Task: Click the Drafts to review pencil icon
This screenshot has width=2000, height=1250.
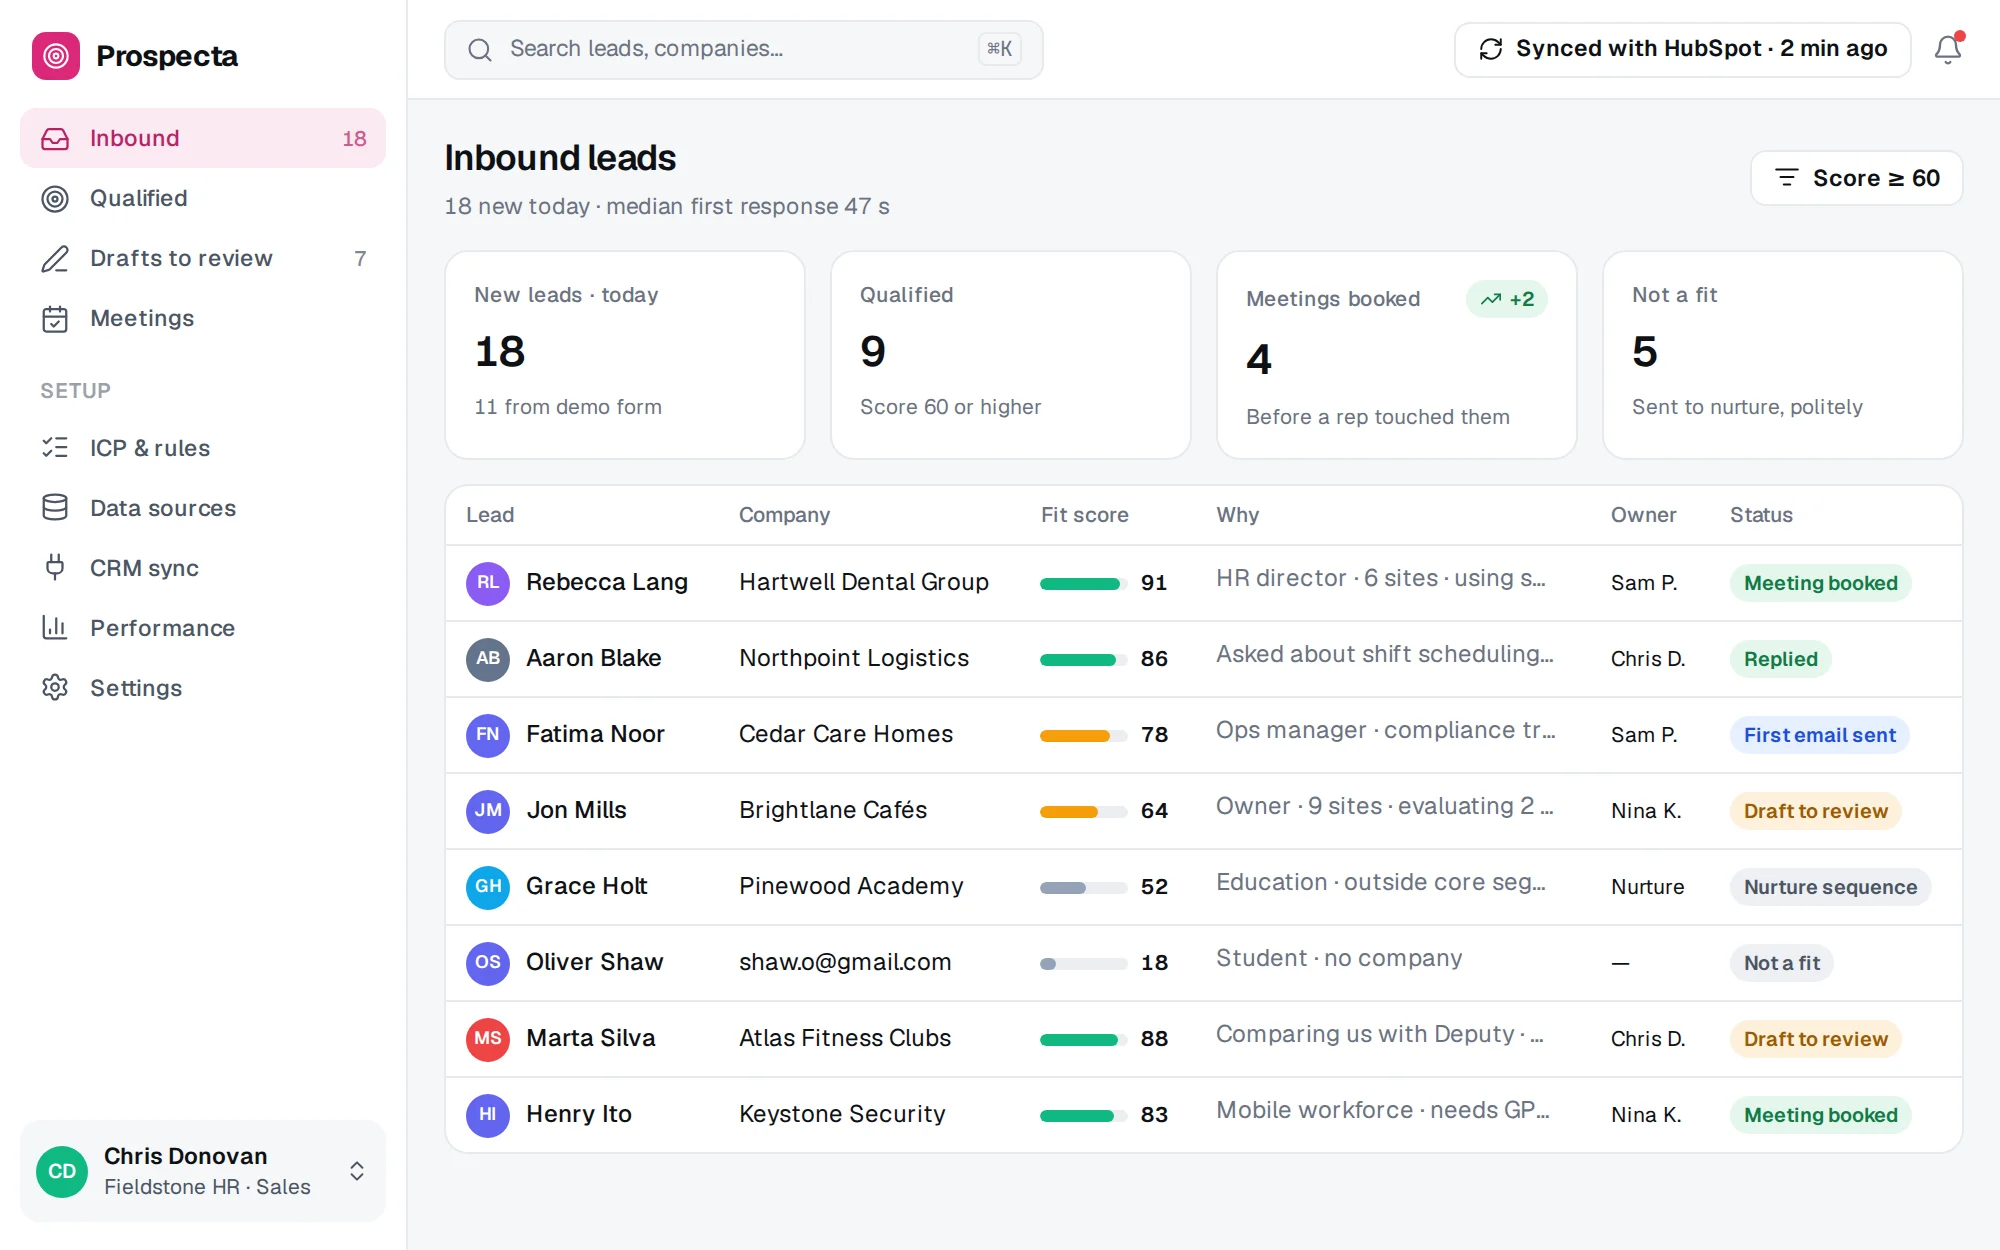Action: tap(55, 258)
